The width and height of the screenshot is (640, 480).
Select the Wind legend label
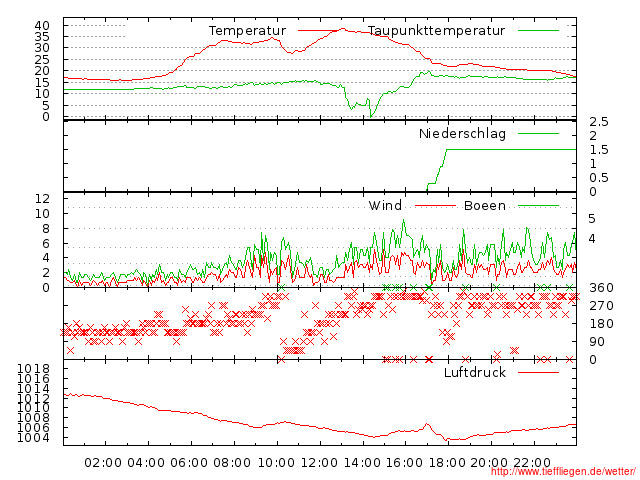point(385,205)
